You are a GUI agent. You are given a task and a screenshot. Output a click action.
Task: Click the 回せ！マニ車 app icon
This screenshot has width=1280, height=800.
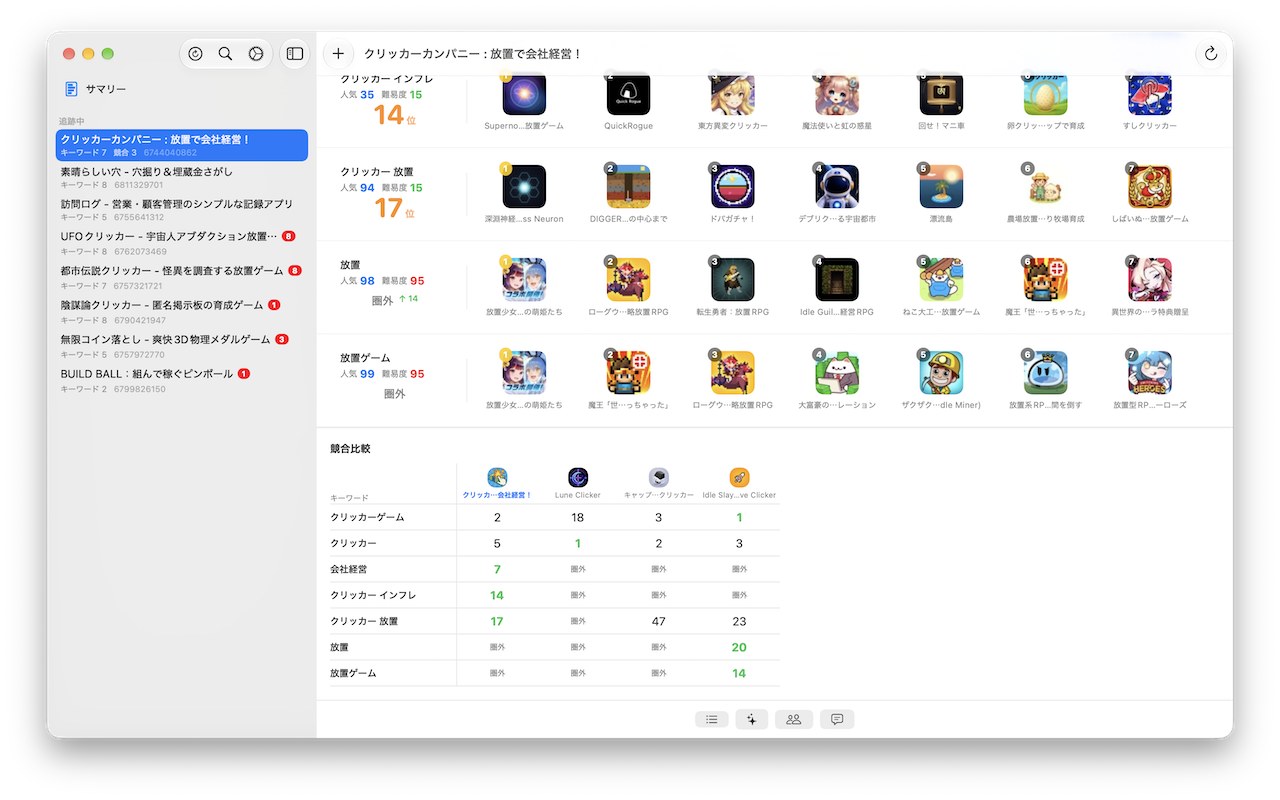[x=941, y=94]
